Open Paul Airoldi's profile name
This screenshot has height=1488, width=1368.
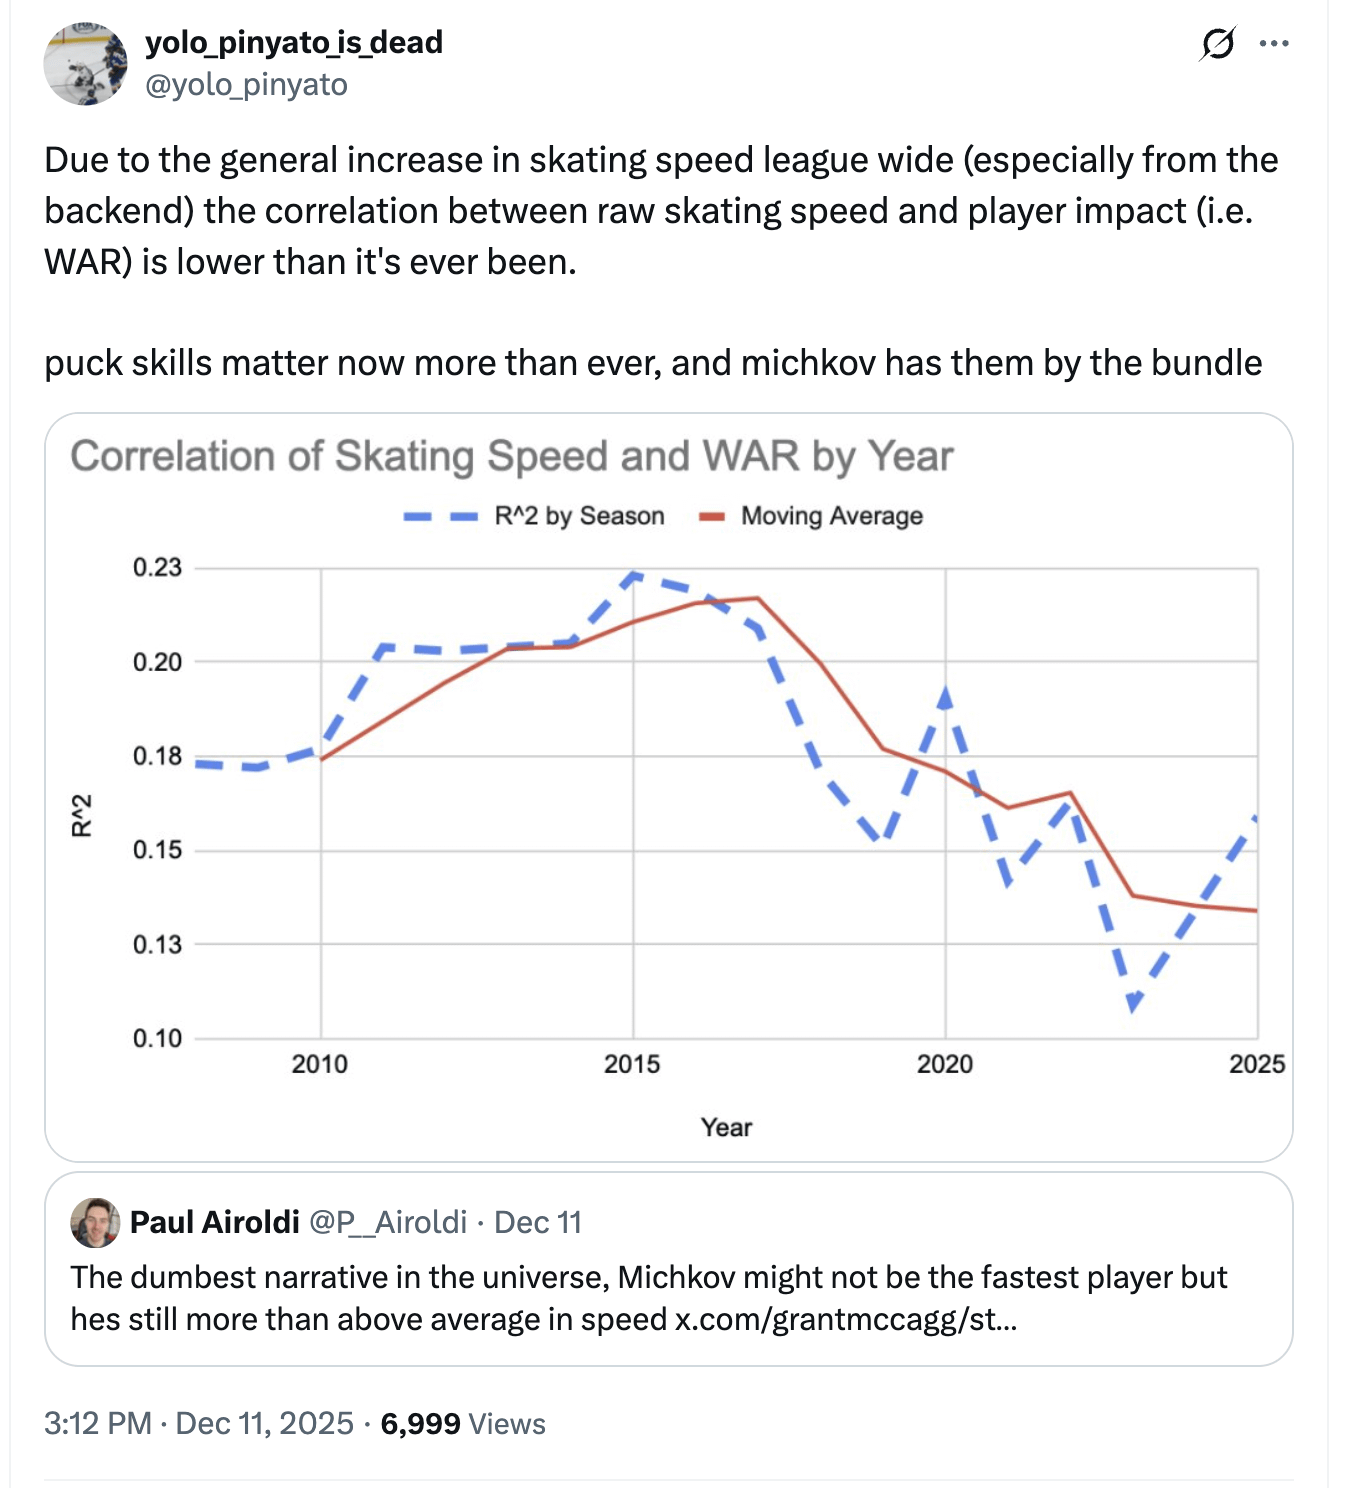(215, 1222)
